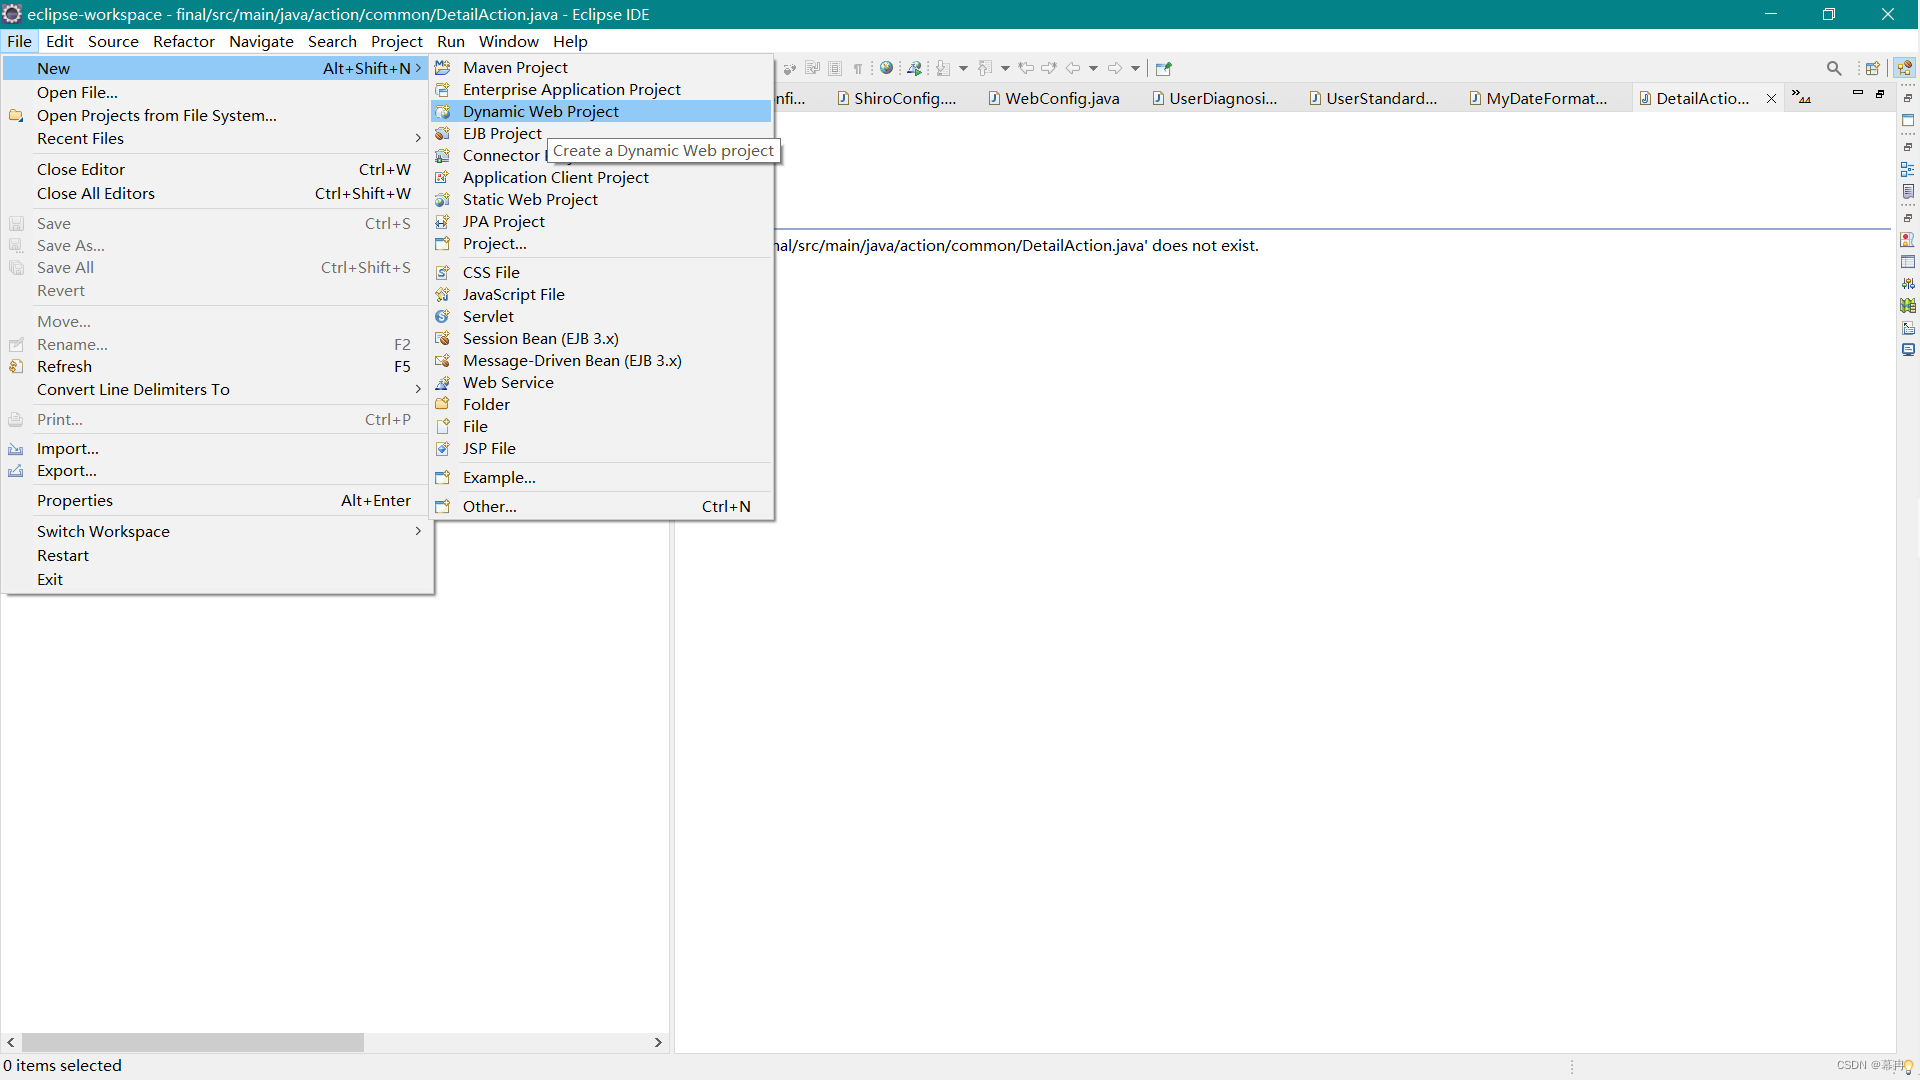Click the web browser globe toolbar icon

[886, 68]
